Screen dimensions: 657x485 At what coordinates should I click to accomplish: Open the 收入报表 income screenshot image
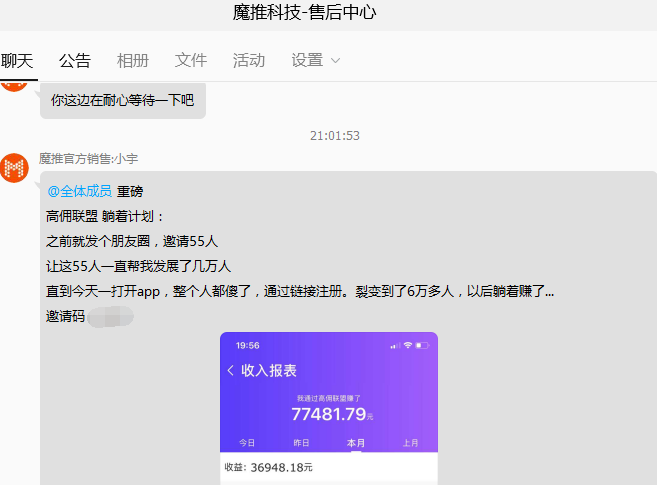coord(329,408)
